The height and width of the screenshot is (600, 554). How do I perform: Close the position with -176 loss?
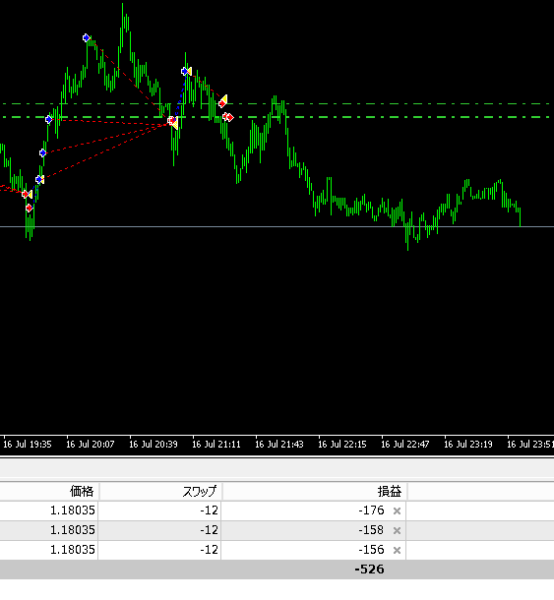coord(397,511)
